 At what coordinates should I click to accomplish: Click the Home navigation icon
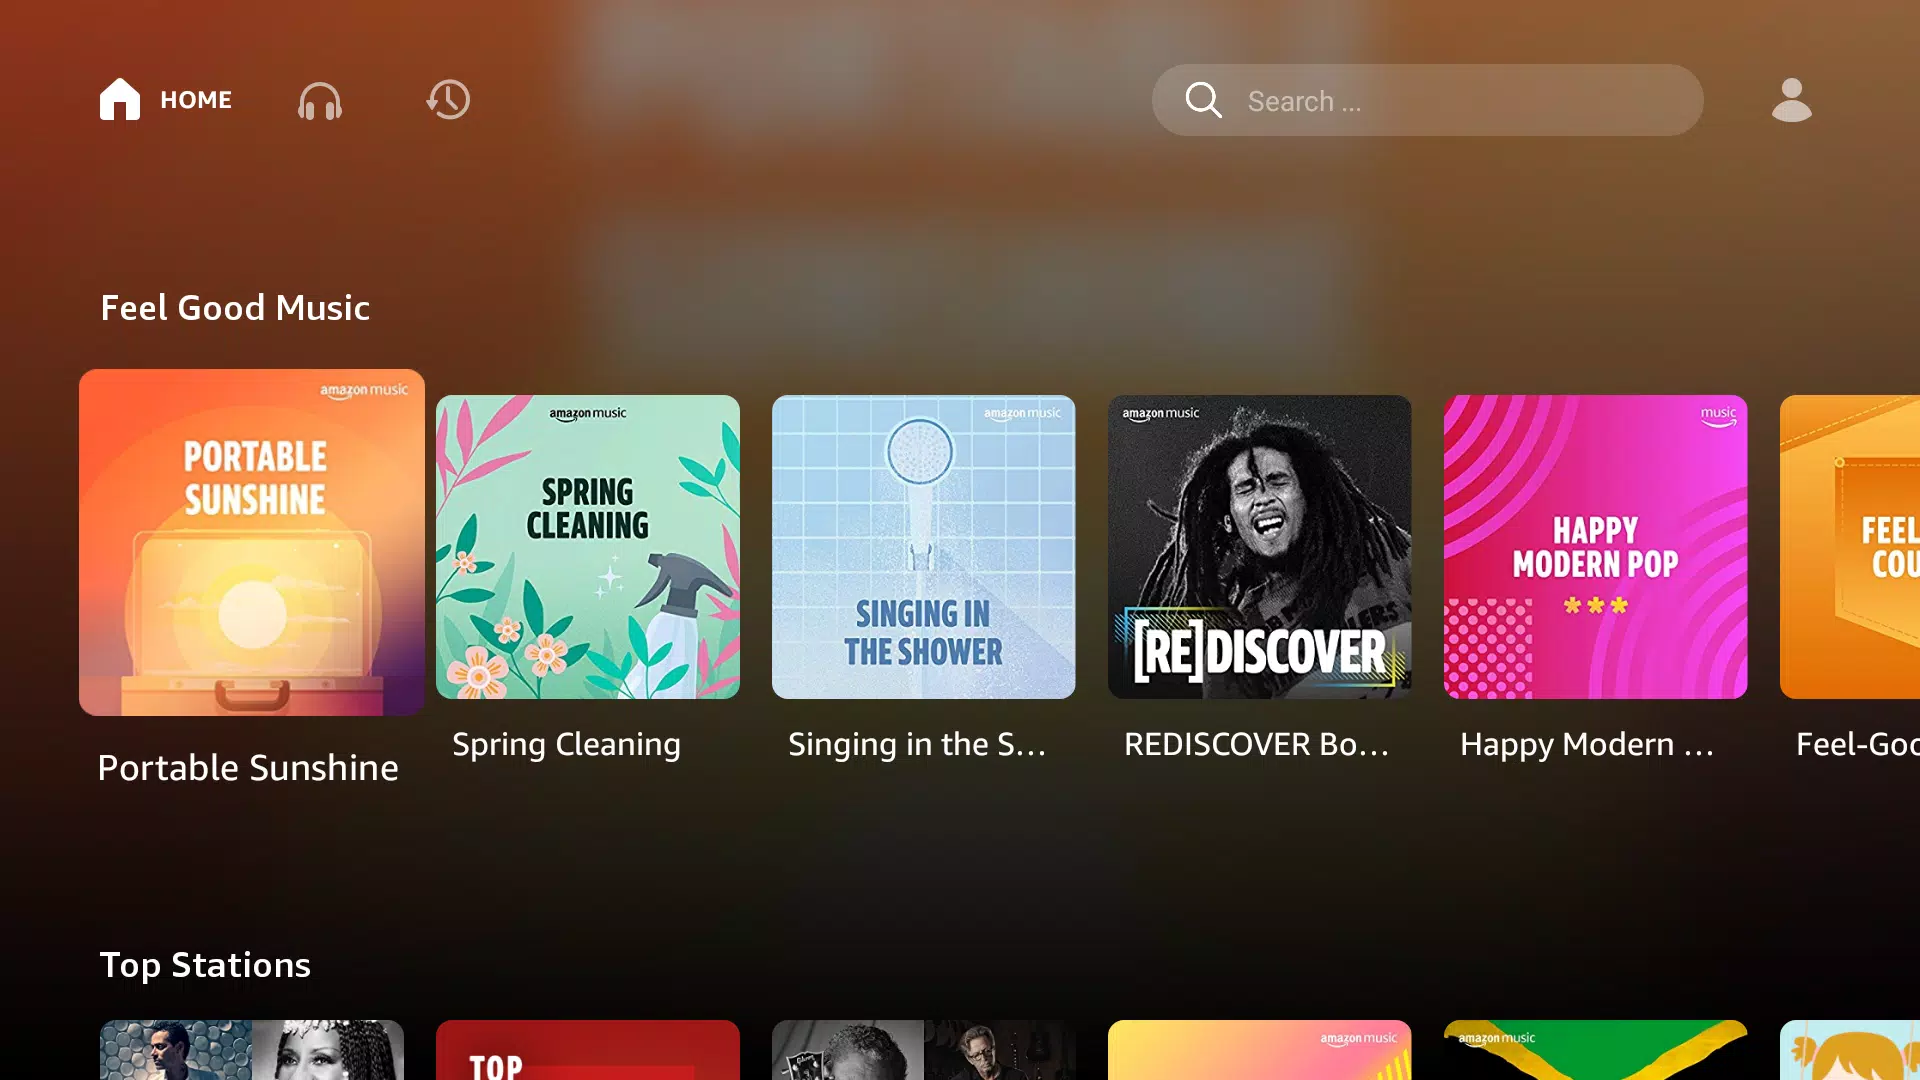[x=120, y=100]
